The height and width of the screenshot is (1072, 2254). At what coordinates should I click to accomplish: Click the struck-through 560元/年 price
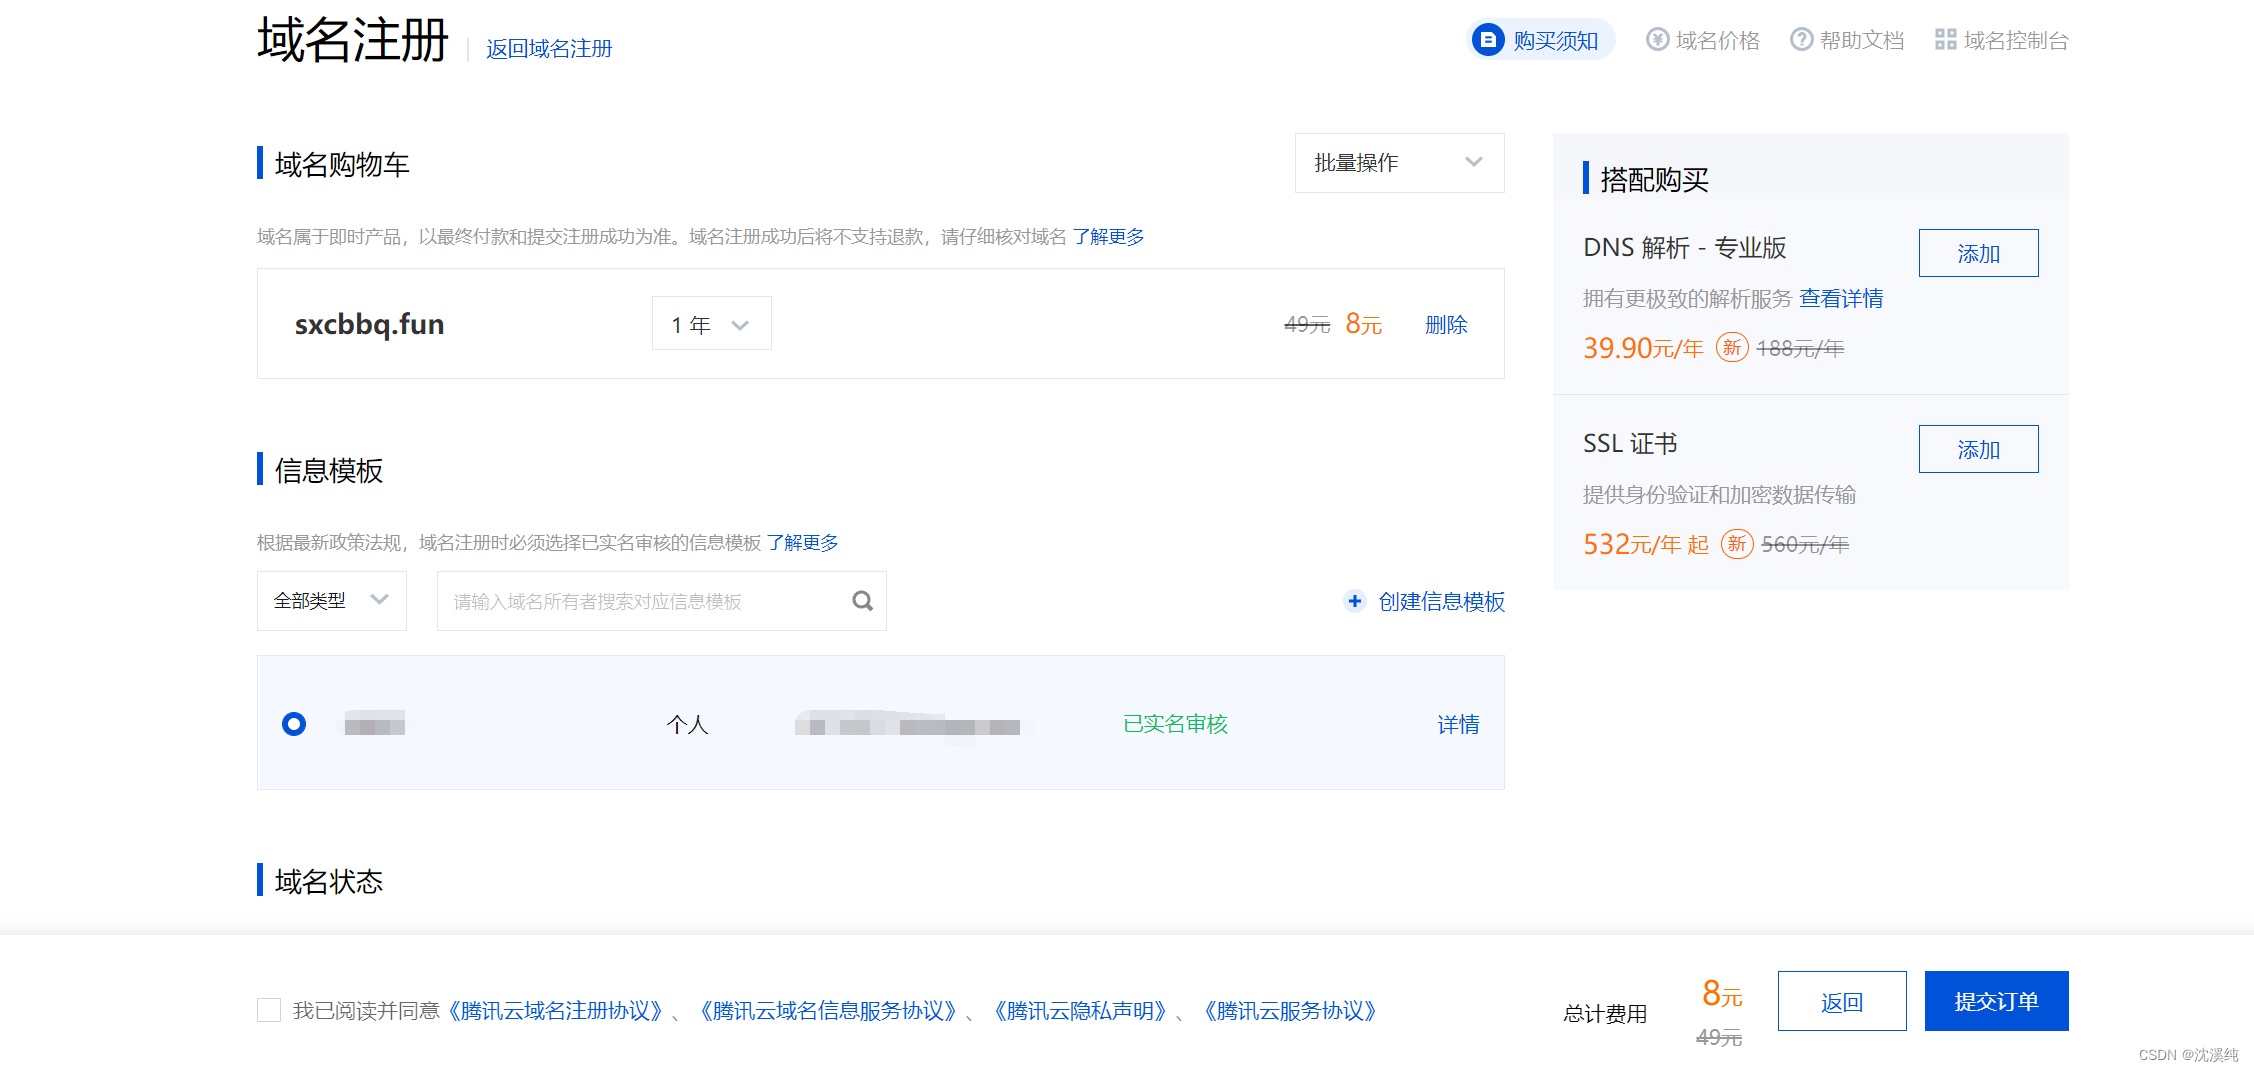pyautogui.click(x=1805, y=544)
